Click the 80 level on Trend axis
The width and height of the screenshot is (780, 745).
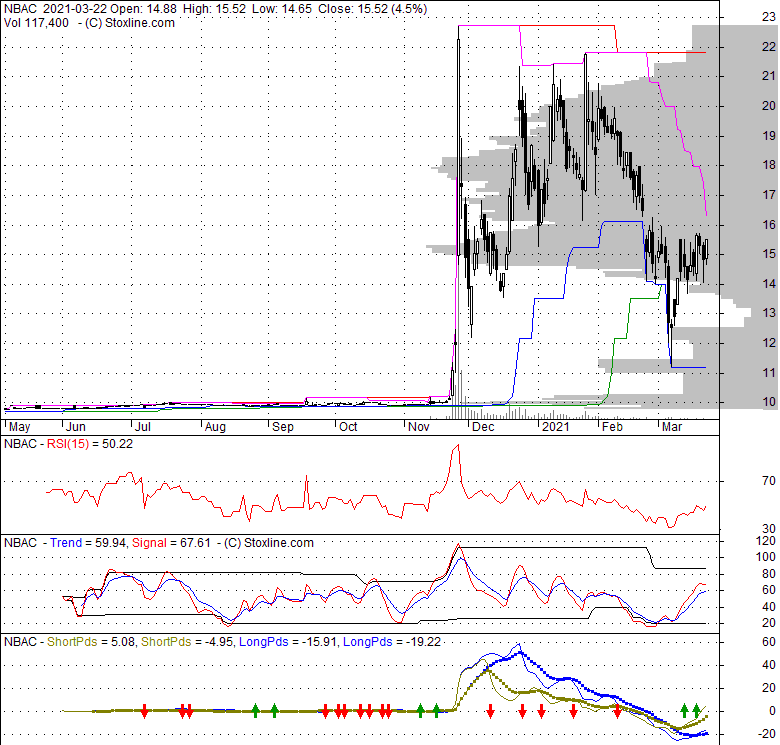pos(769,574)
